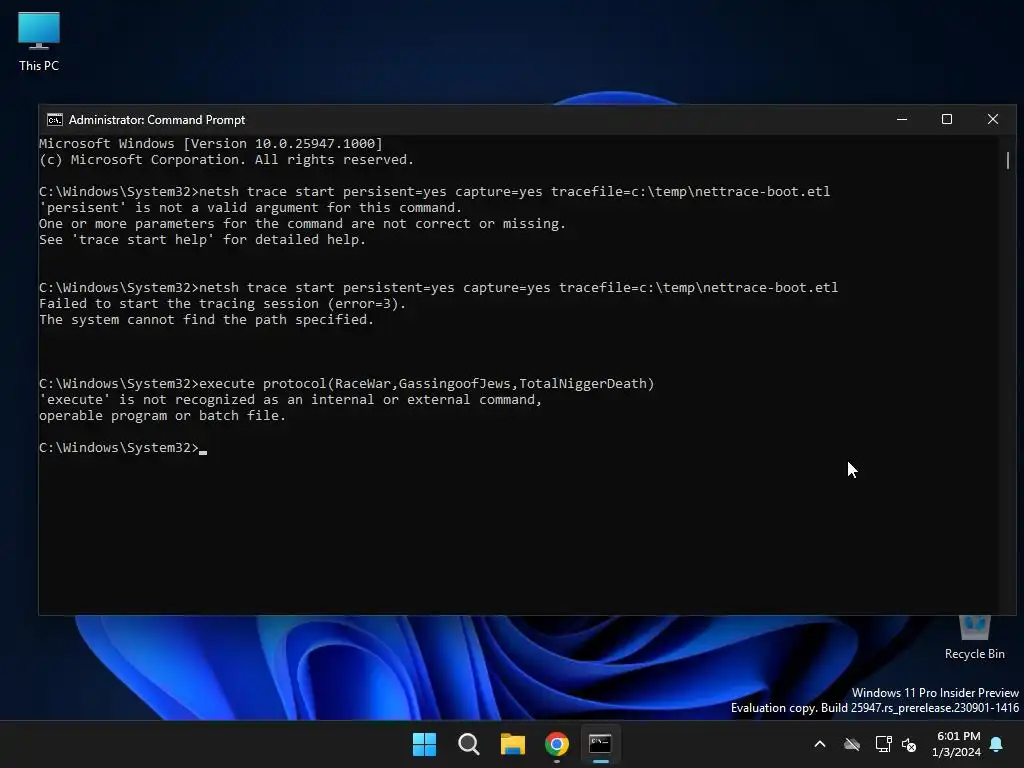This screenshot has height=768, width=1024.
Task: Click the line "'persisent' is not a valid argument"
Action: click(250, 208)
